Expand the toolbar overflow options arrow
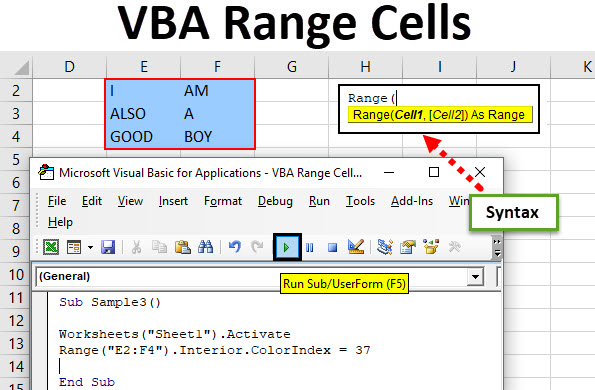This screenshot has height=390, width=595. click(x=497, y=247)
